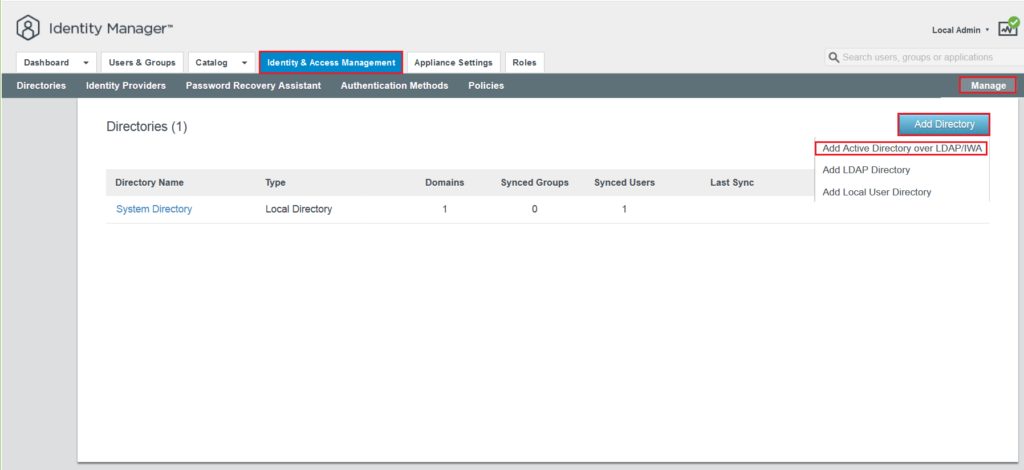Open the System Directory link

tap(154, 209)
